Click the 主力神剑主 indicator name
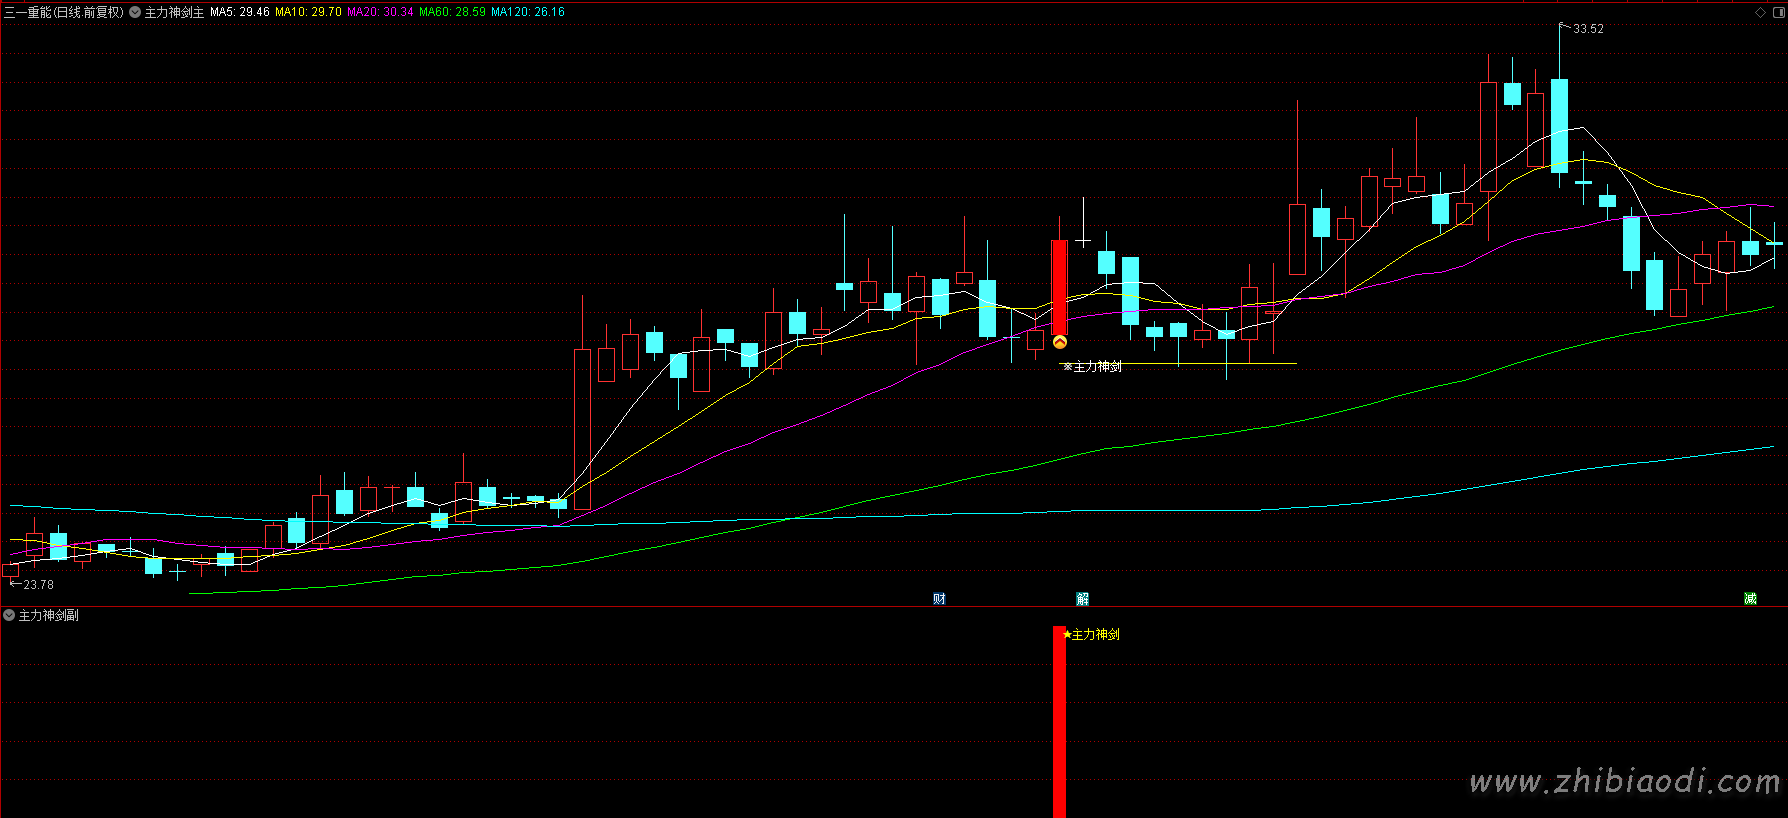Image resolution: width=1788 pixels, height=818 pixels. (174, 12)
